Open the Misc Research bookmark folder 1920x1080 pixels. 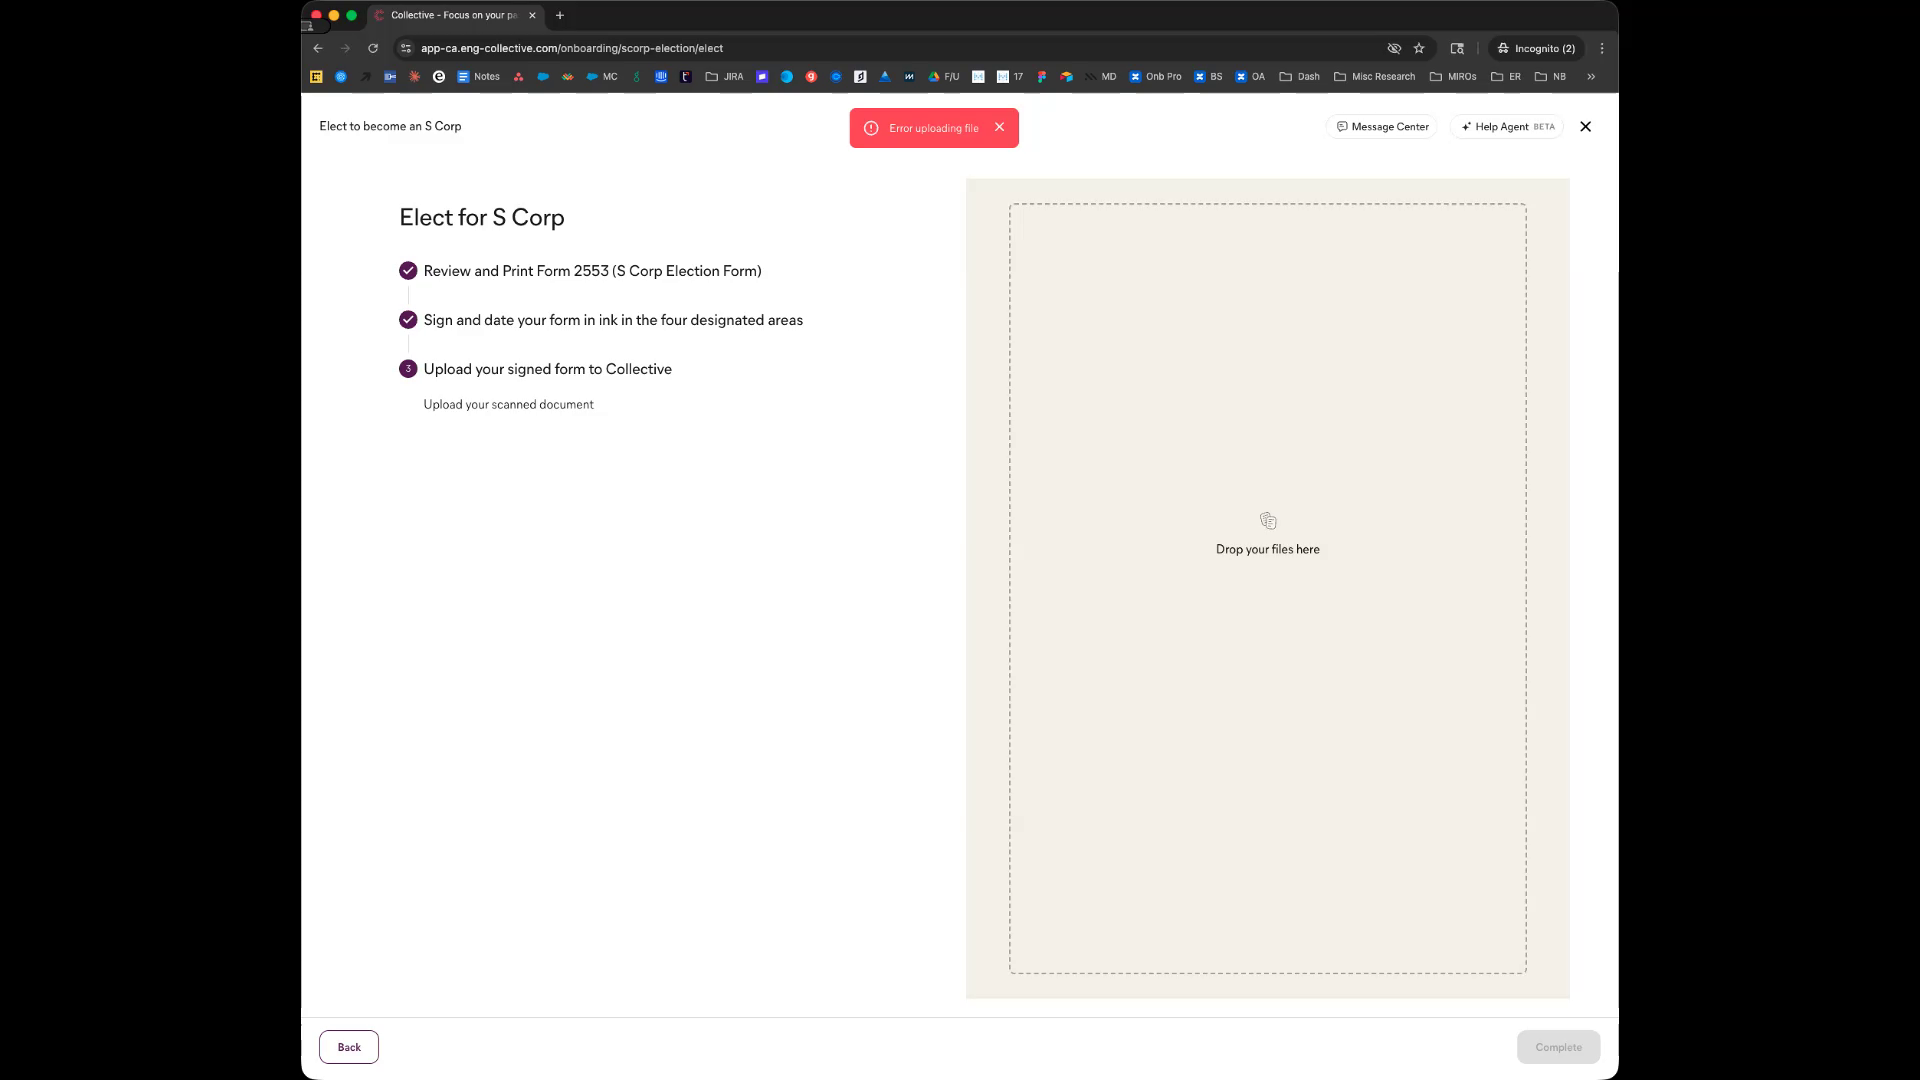point(1374,77)
